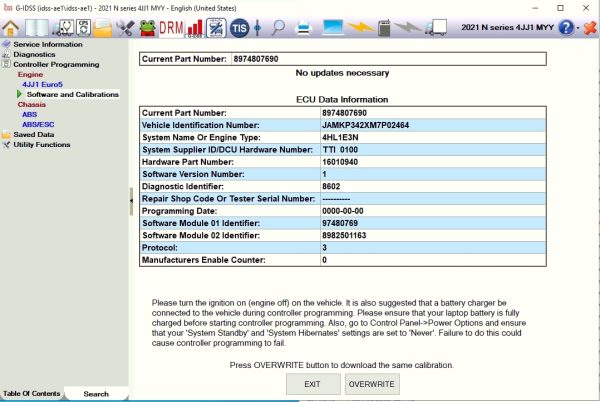Click the blue vertical slider-like toolbar icon
Screen dimensions: 600x402
258,28
